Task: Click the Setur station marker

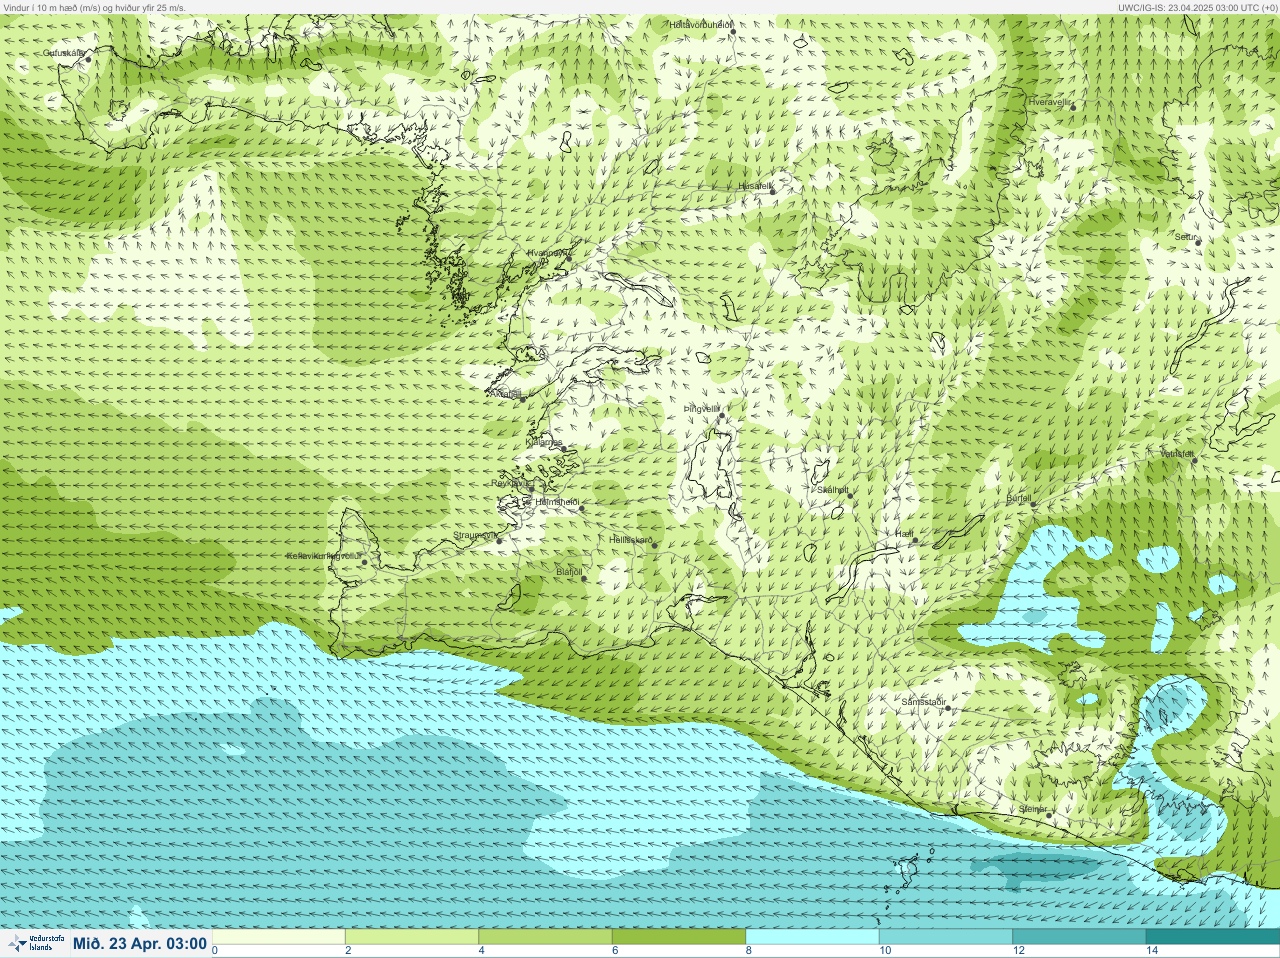Action: 1198,242
